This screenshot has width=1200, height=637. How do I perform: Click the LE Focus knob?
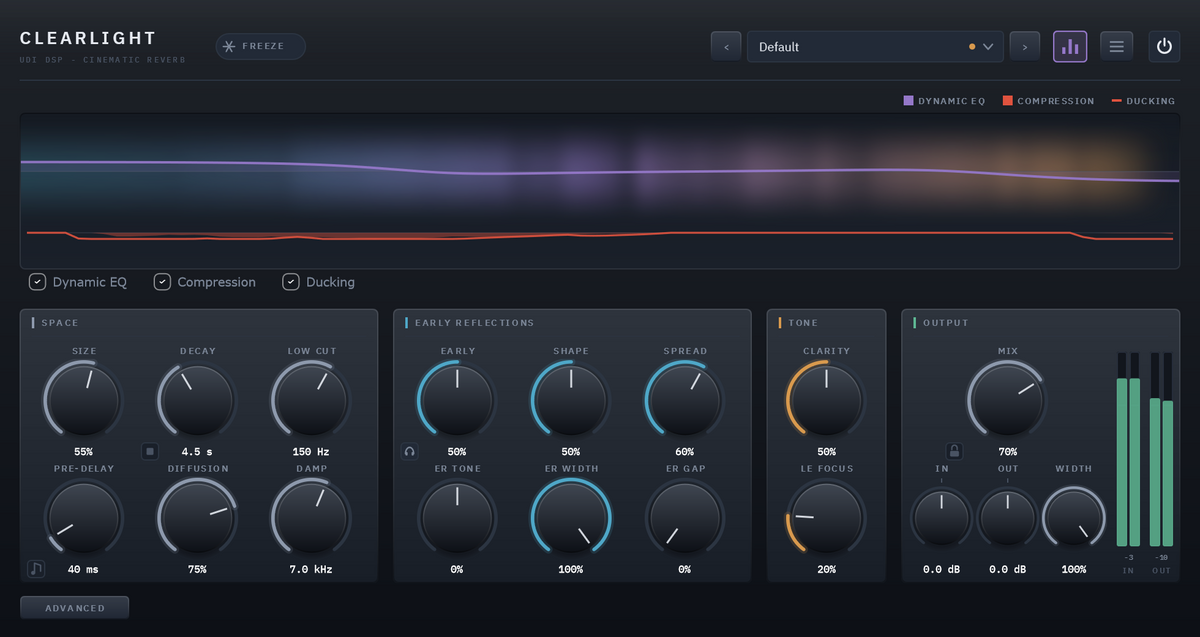click(x=826, y=517)
